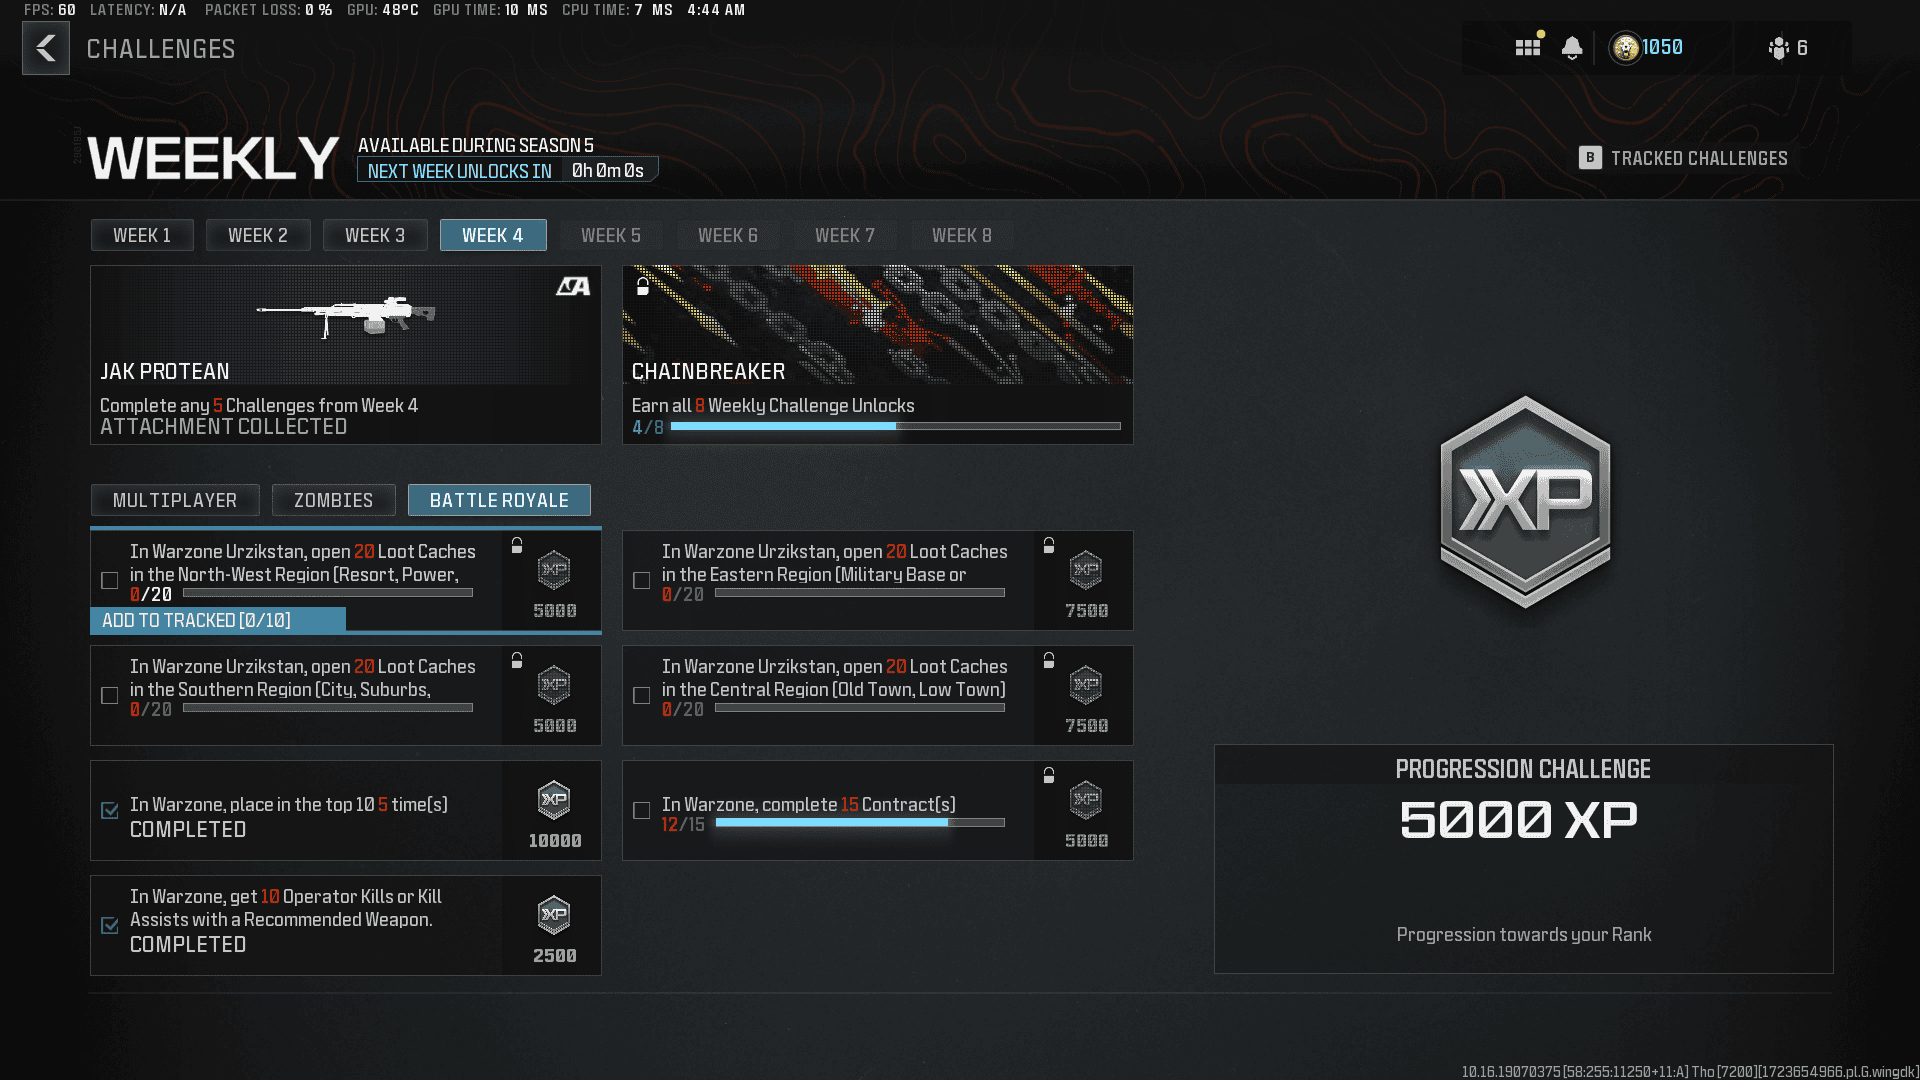Click the 2500 XP reward value
The height and width of the screenshot is (1080, 1920).
coord(555,956)
